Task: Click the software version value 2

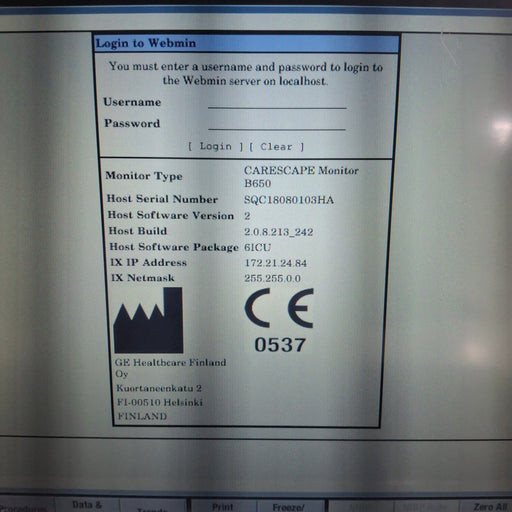Action: point(247,216)
